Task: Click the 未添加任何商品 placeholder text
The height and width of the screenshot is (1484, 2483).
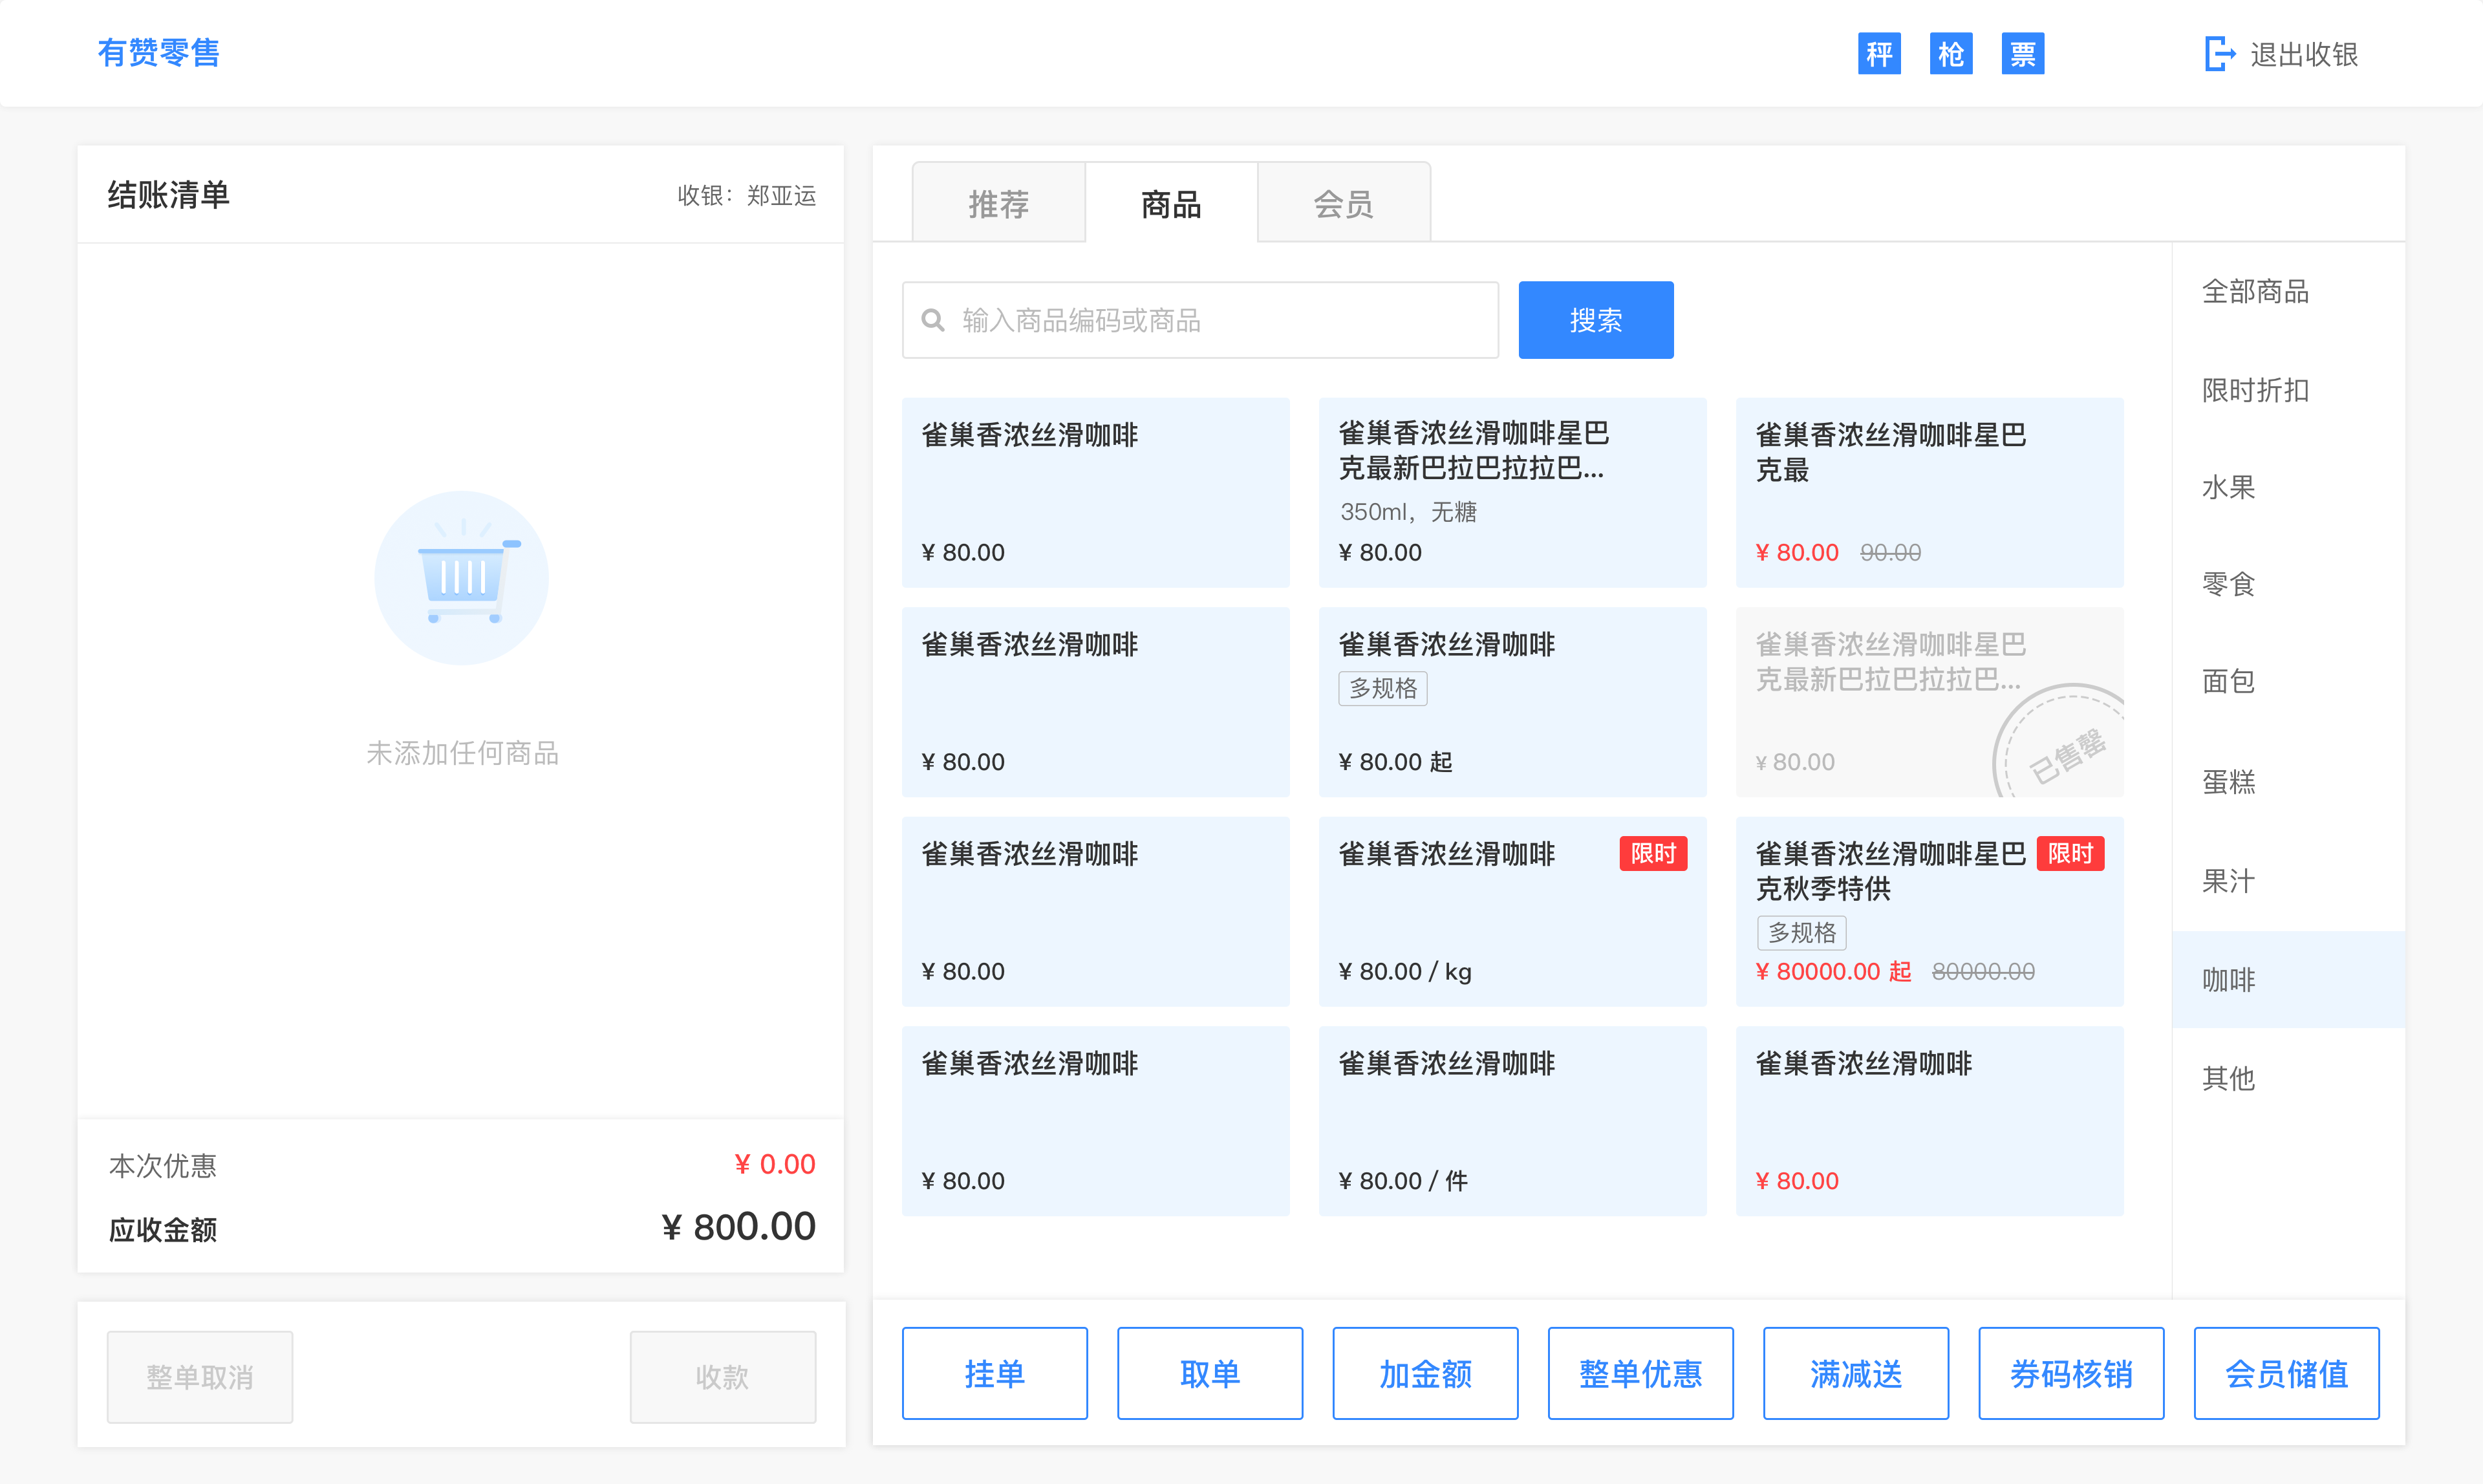Action: [462, 753]
